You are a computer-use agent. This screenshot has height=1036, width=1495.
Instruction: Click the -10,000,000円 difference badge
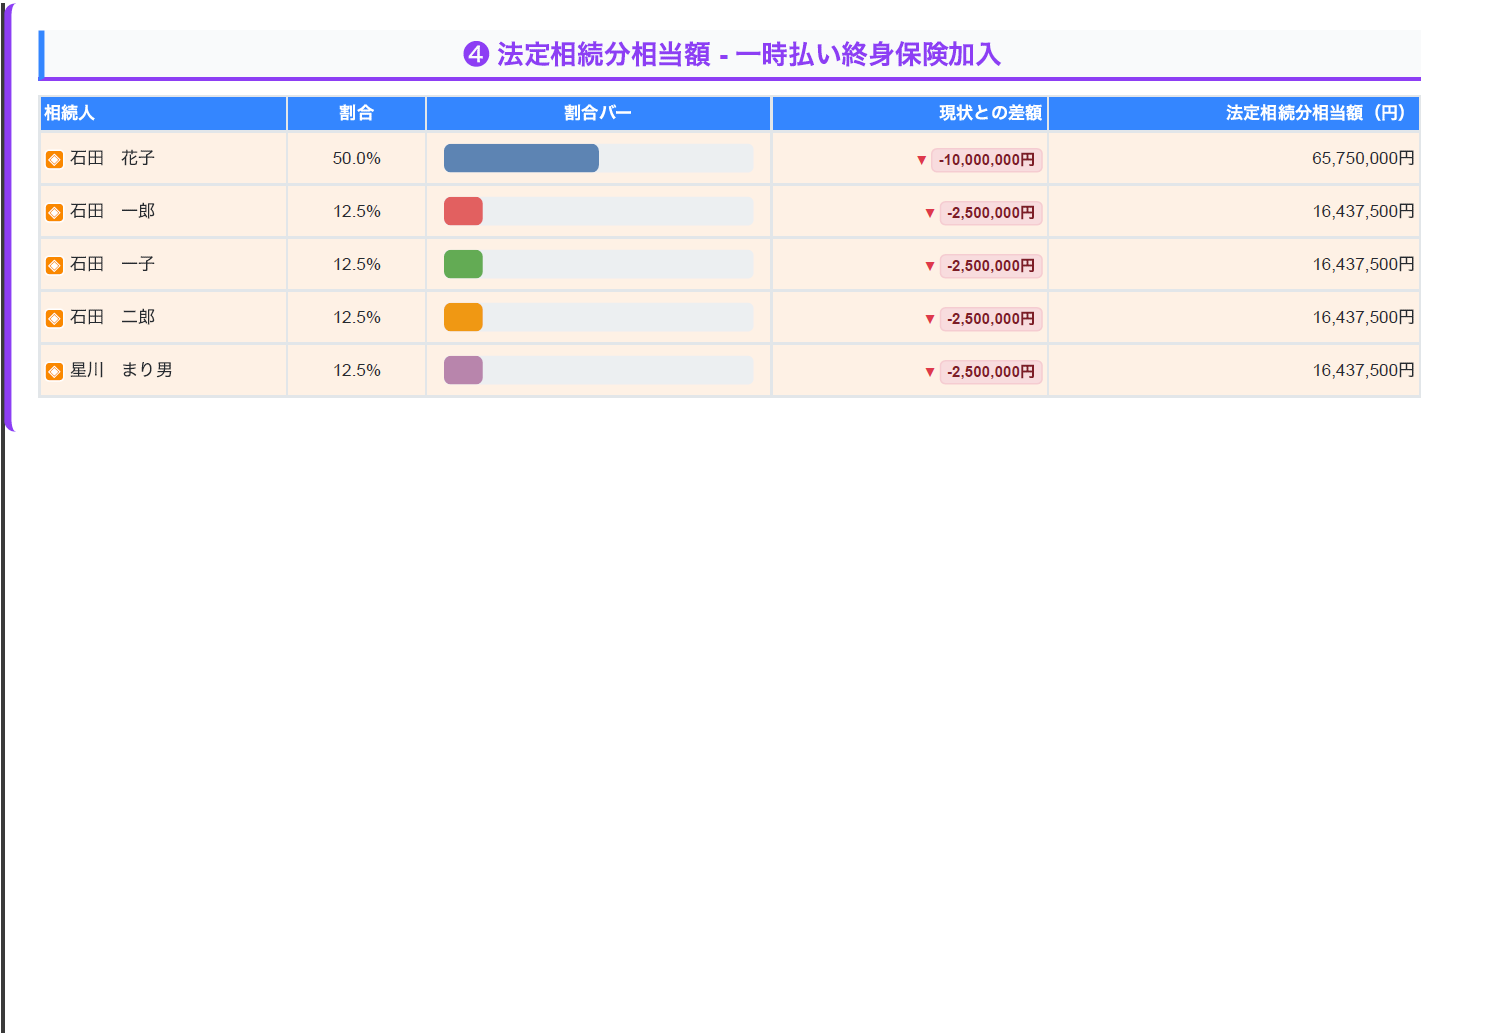coord(987,160)
